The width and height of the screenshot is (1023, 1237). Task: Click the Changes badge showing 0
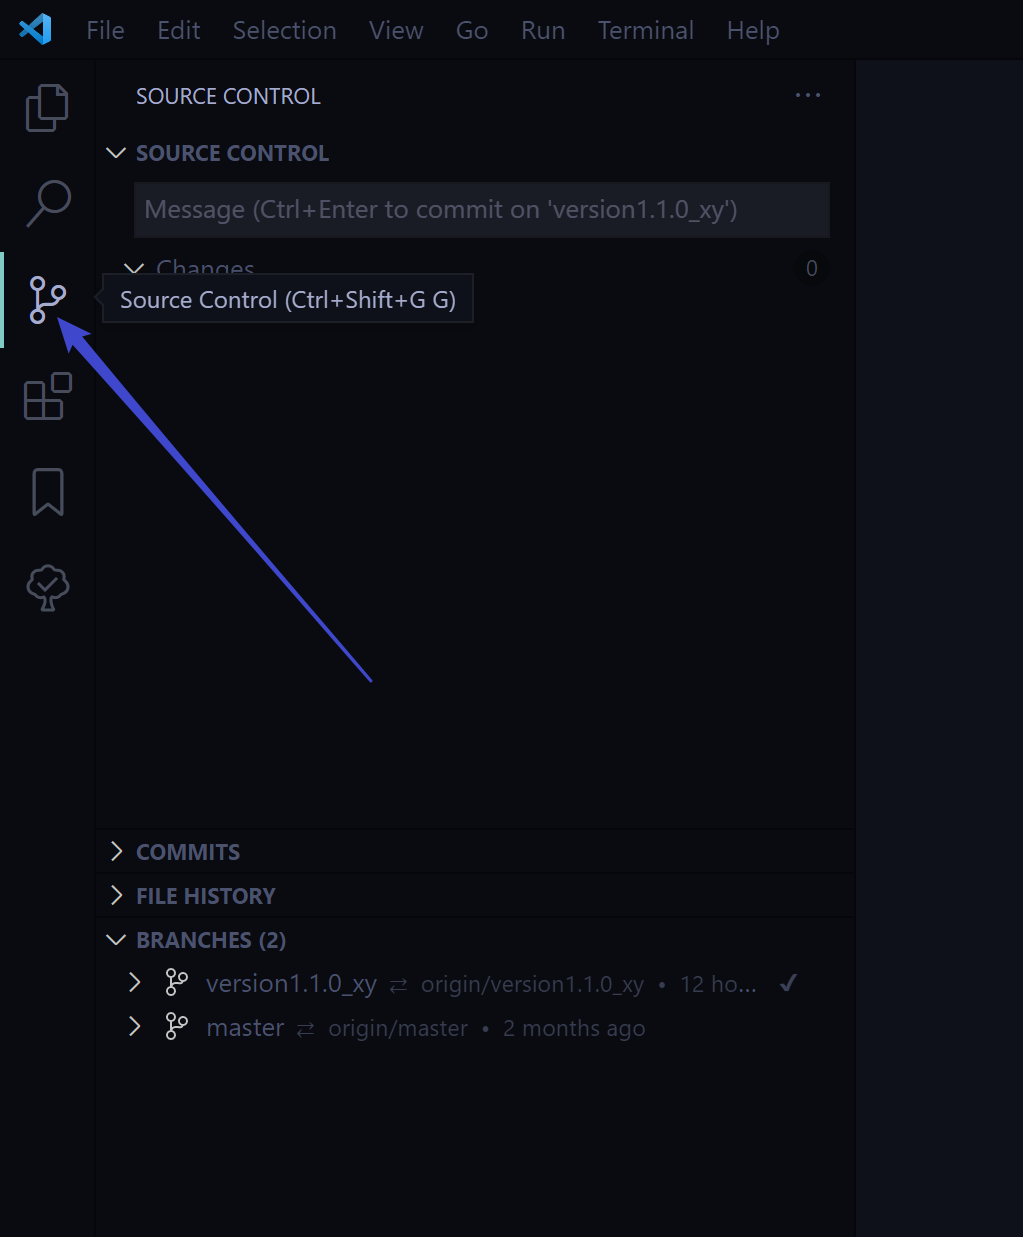pos(811,268)
